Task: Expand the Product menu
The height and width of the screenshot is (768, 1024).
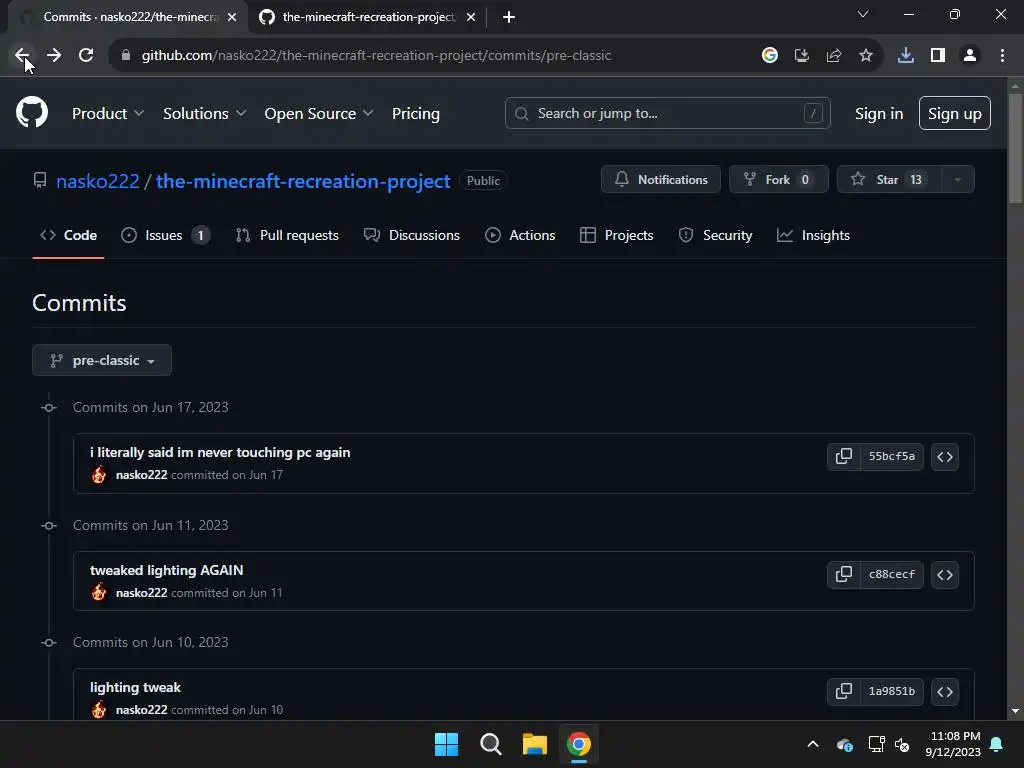Action: (x=108, y=114)
